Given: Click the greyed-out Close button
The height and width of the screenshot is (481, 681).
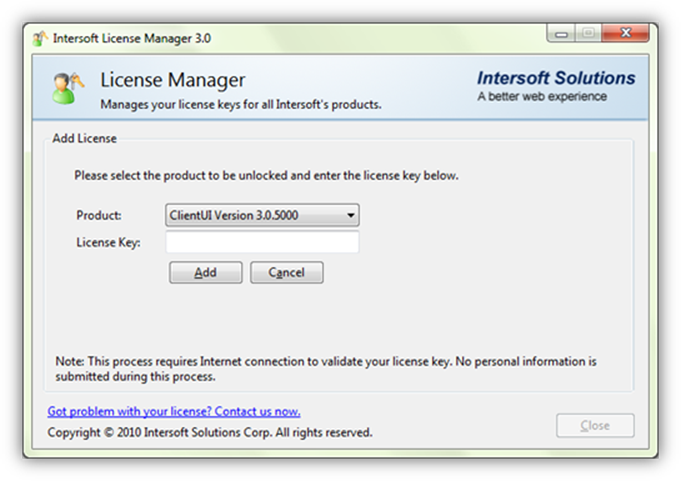Looking at the screenshot, I should click(x=595, y=425).
